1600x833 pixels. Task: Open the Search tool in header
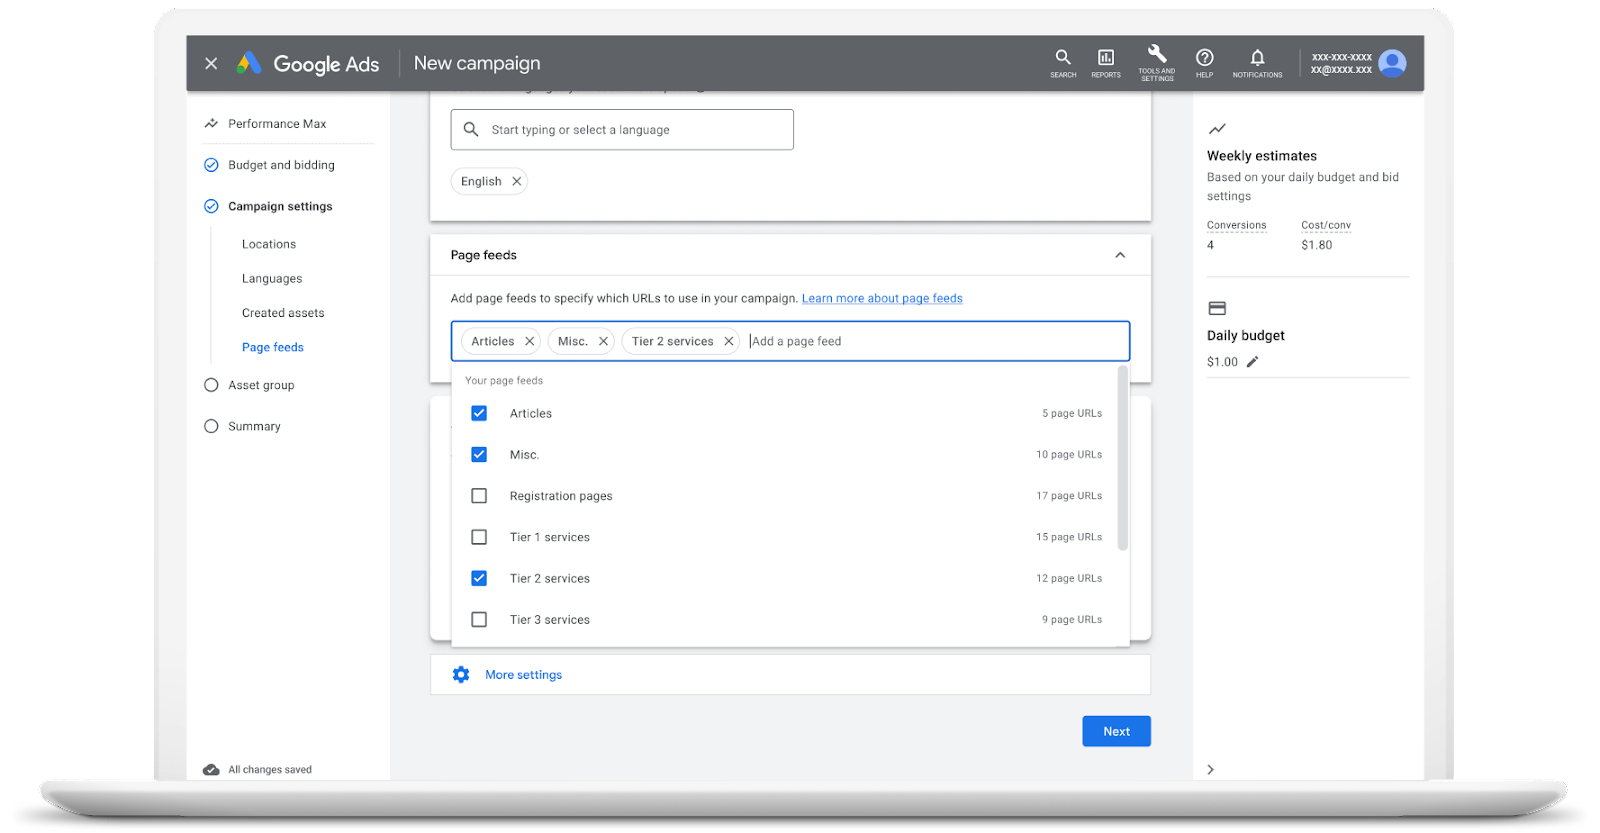click(1063, 61)
